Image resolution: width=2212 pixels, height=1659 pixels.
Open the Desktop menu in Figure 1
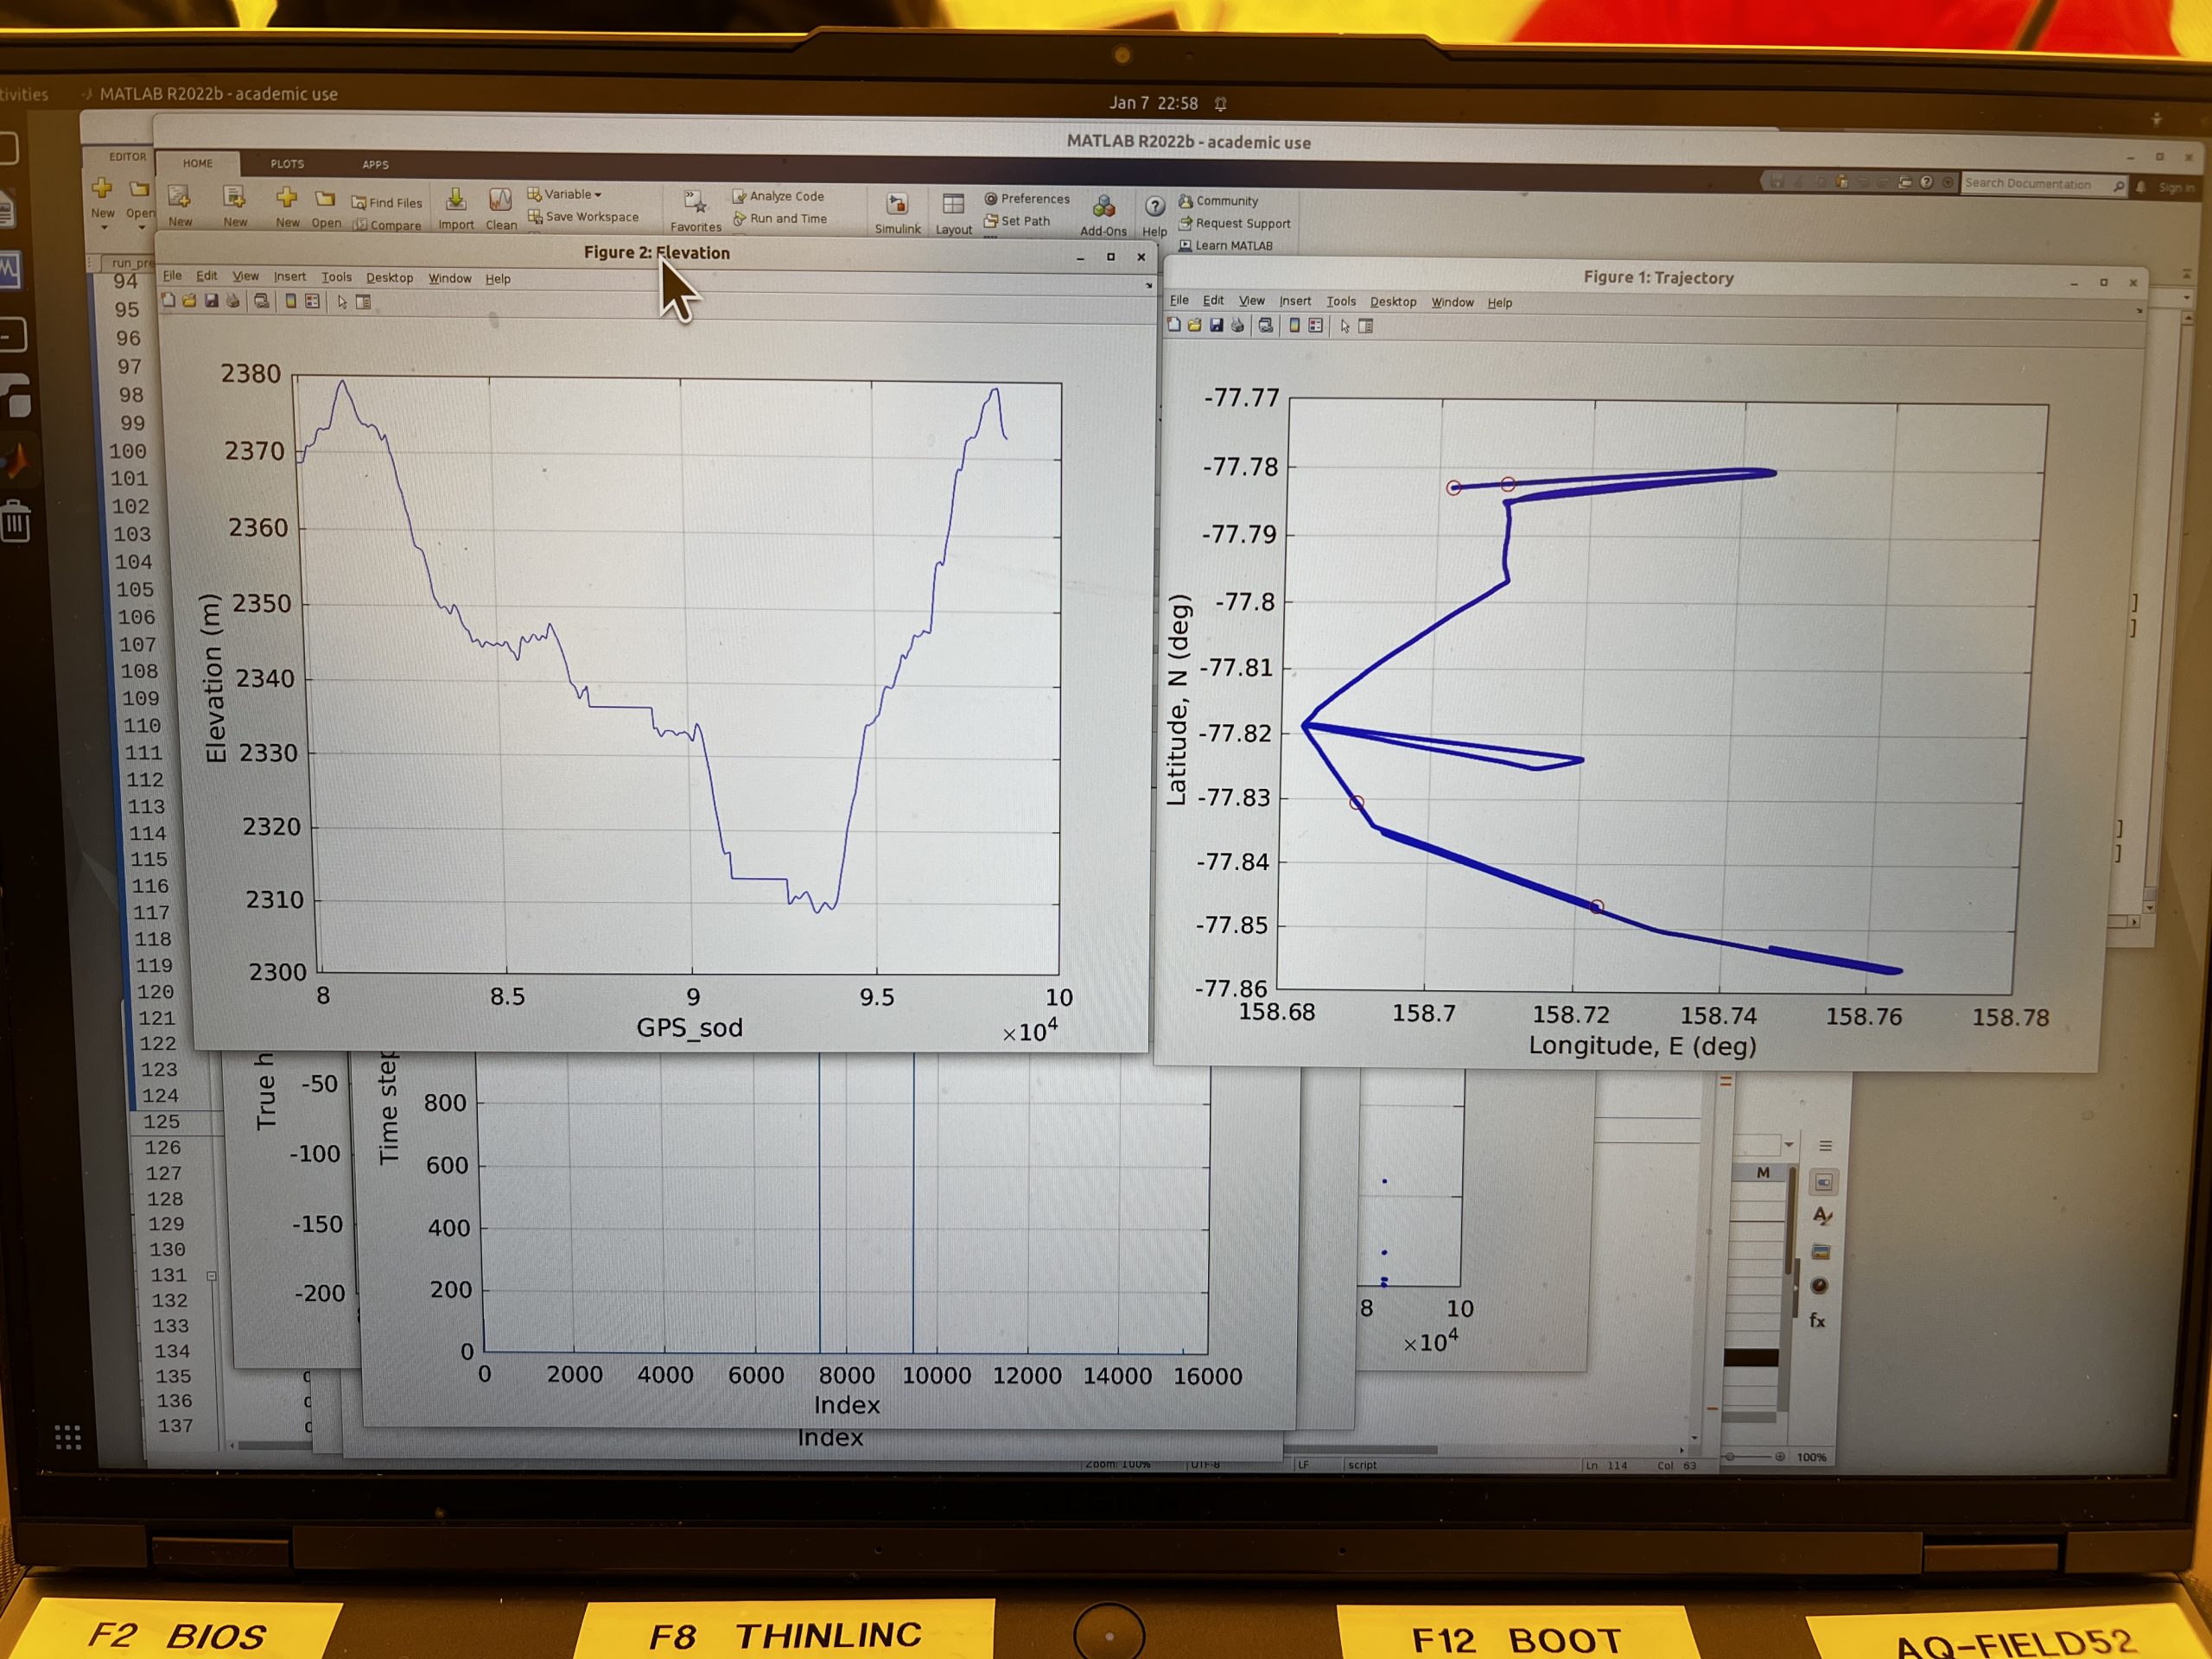point(1393,302)
